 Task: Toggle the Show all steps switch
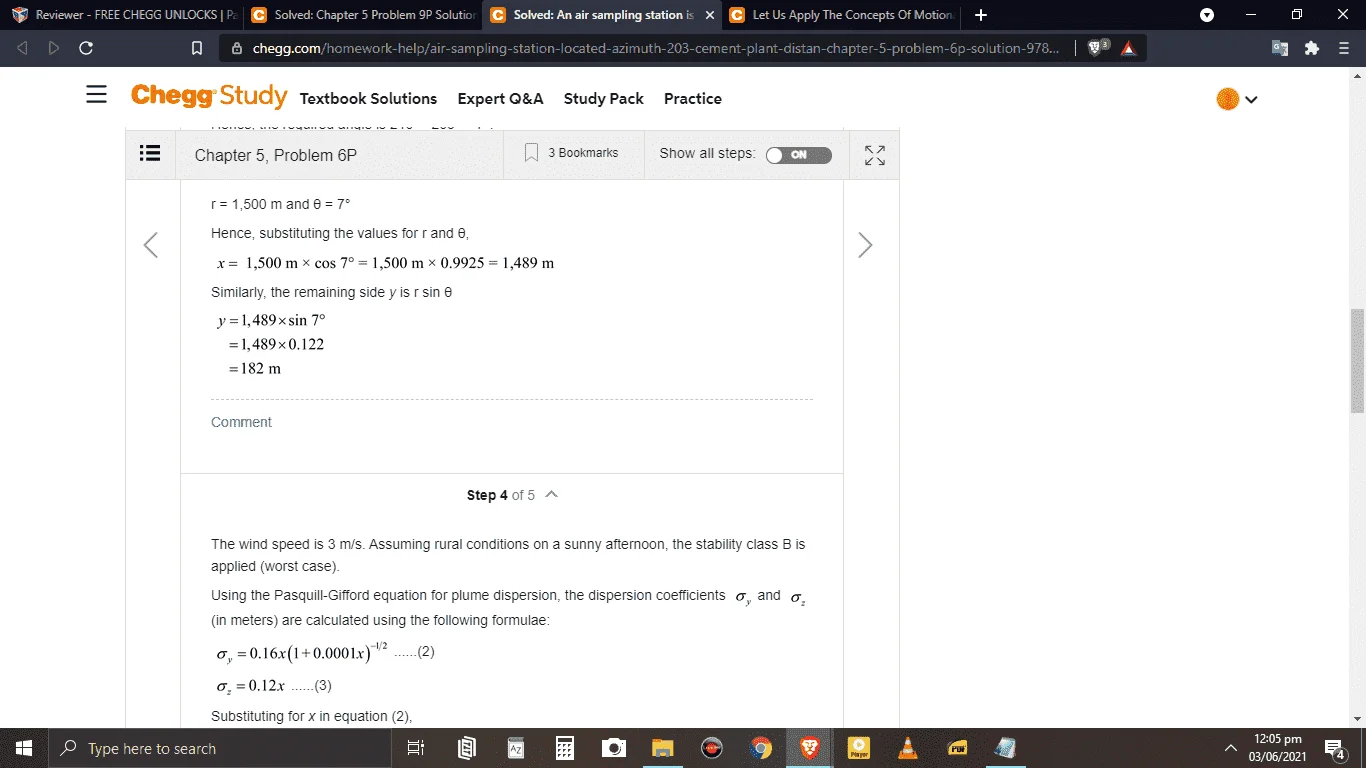(x=798, y=155)
